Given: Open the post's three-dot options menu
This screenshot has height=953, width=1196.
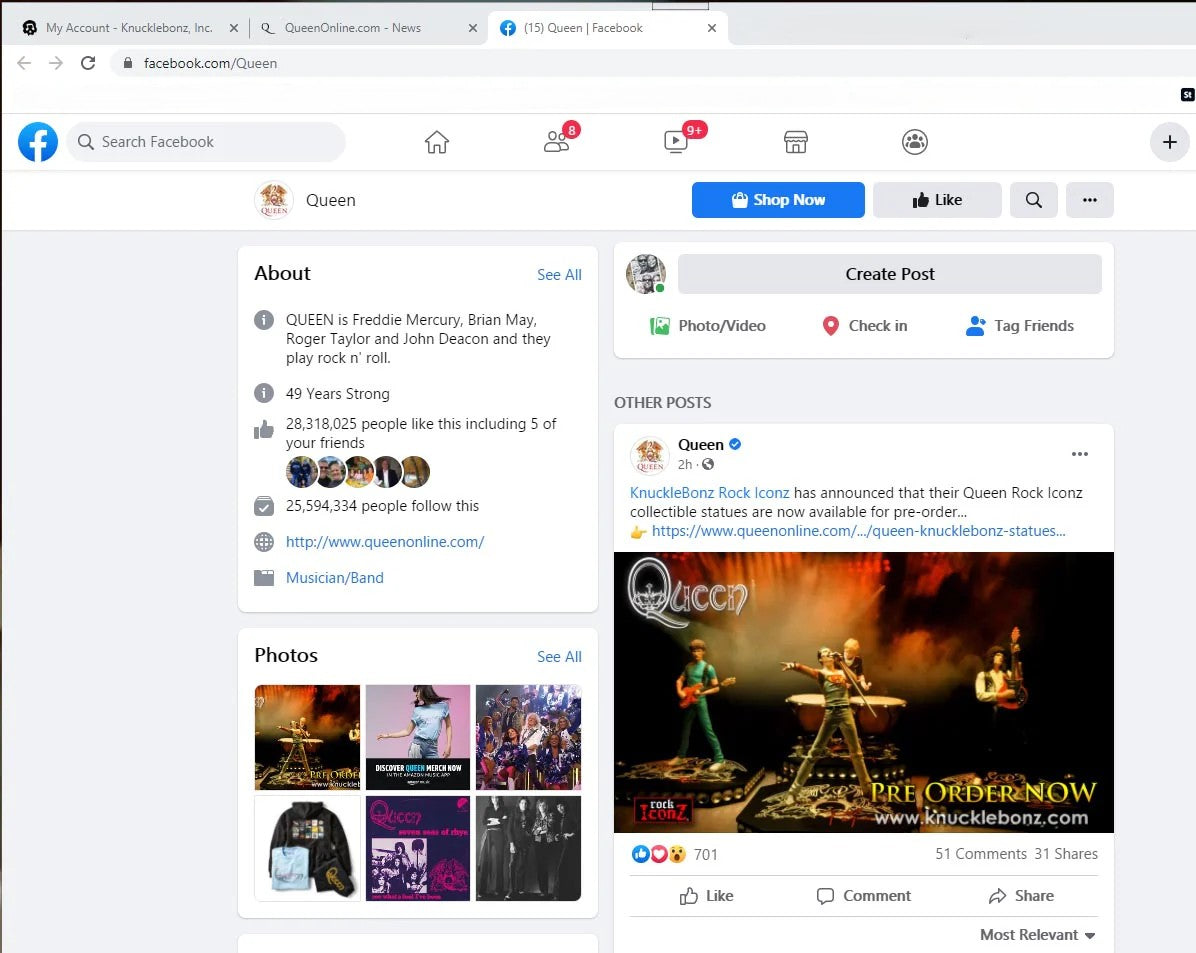Looking at the screenshot, I should coord(1079,454).
